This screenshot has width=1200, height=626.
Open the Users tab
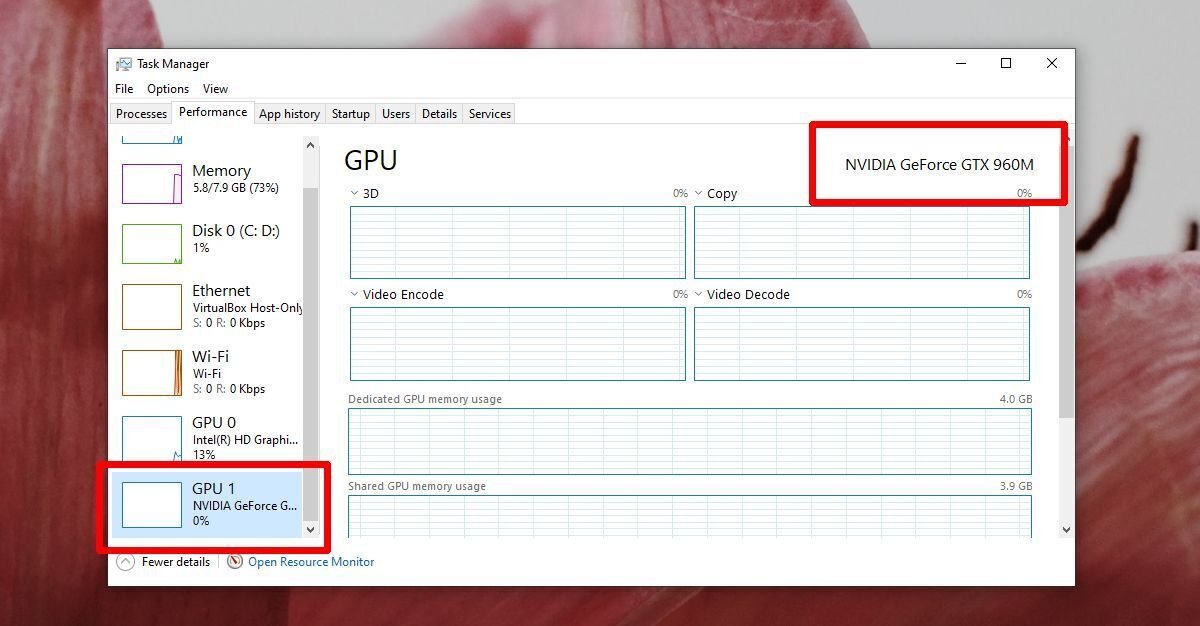(x=396, y=114)
